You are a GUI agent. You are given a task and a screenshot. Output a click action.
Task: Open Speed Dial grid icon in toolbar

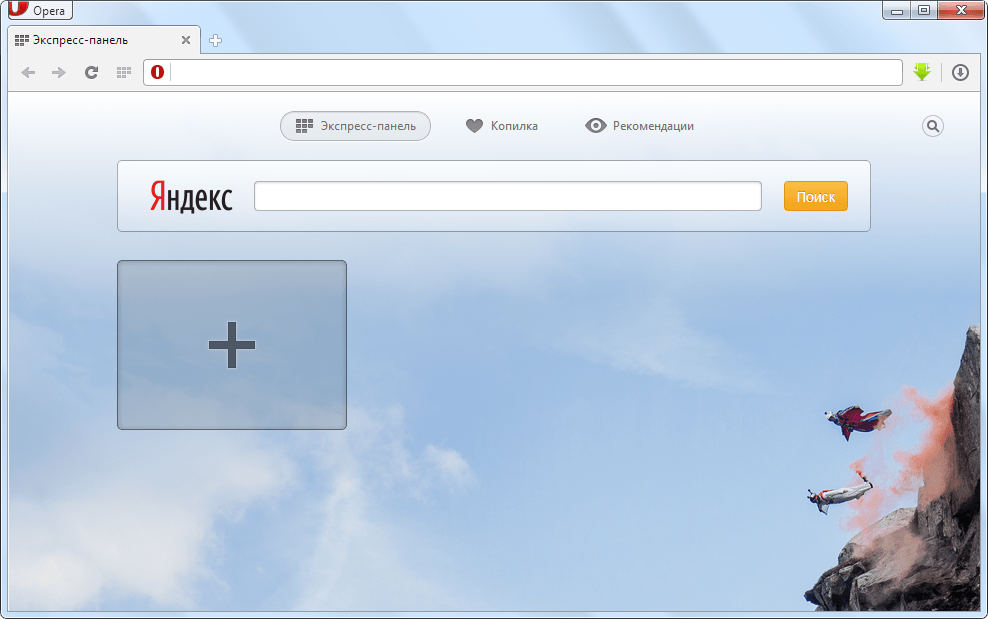(x=124, y=72)
